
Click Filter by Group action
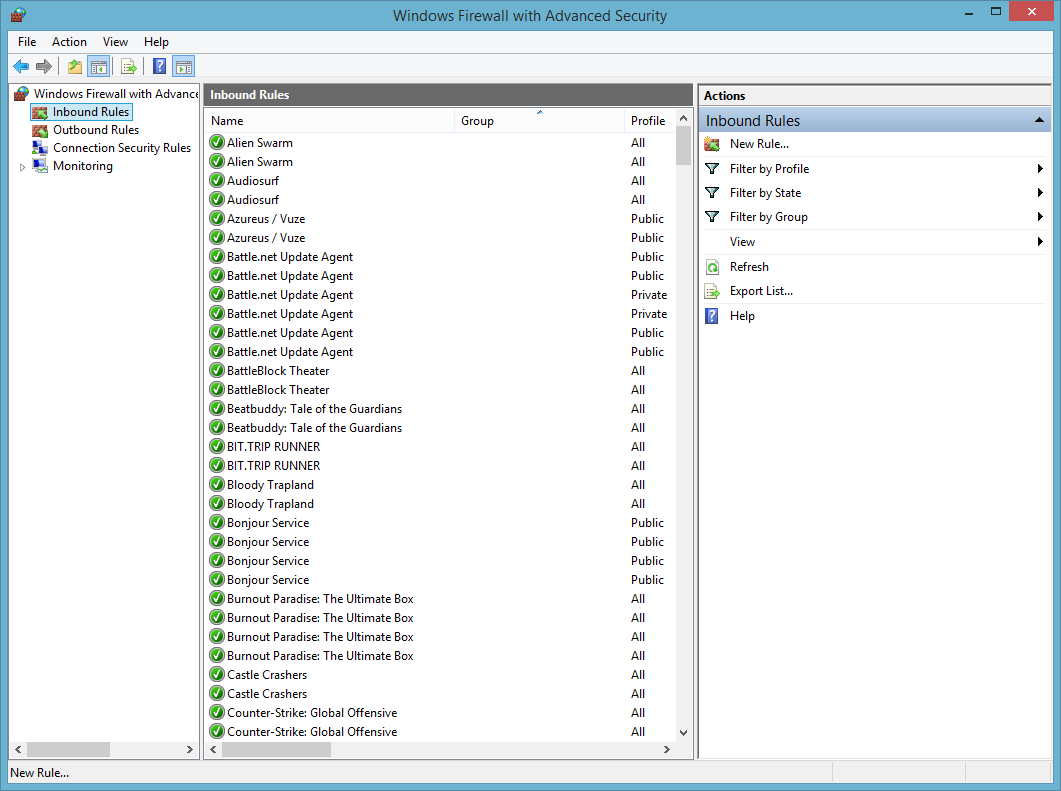tap(769, 217)
